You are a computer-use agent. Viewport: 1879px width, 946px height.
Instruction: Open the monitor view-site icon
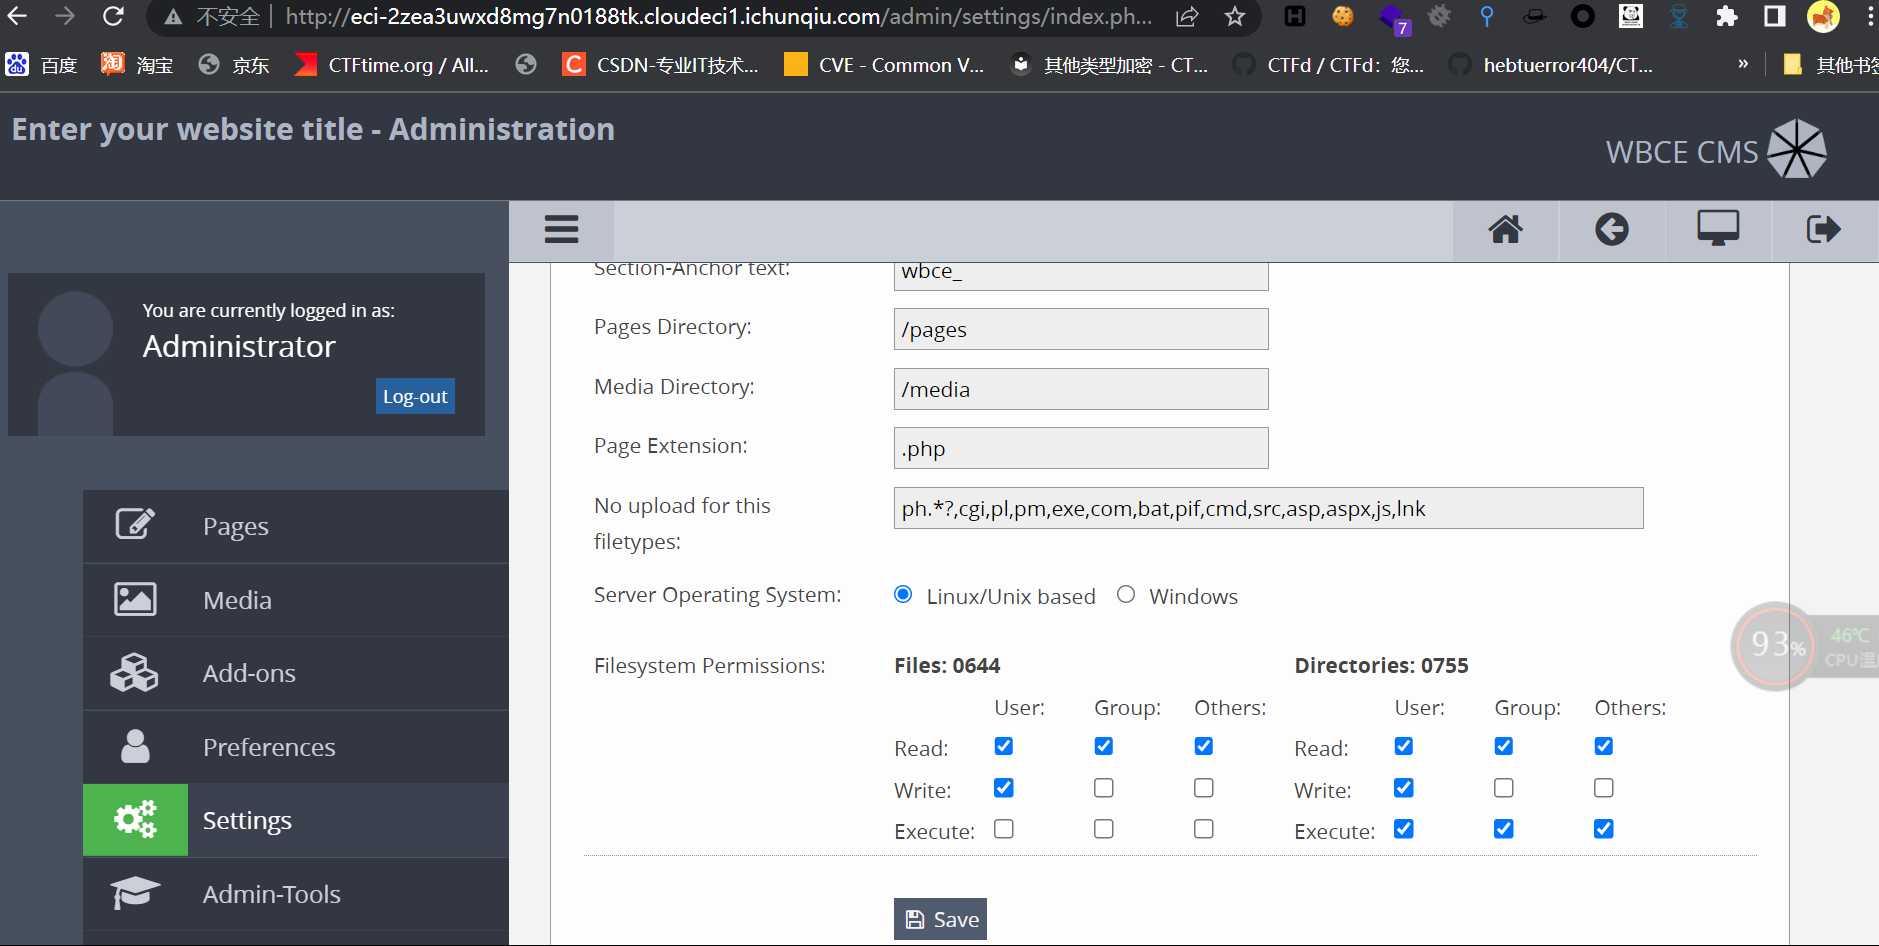(1717, 229)
